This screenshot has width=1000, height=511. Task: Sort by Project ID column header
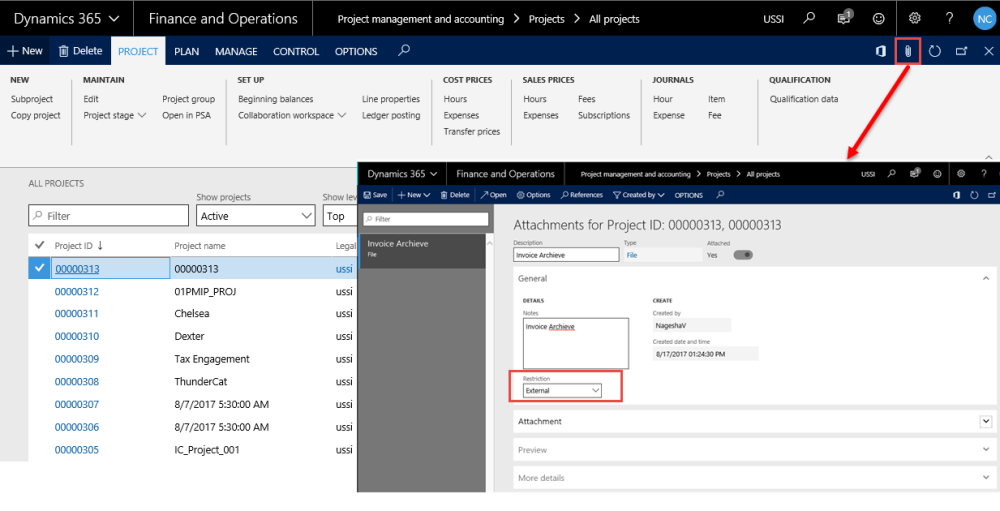77,246
